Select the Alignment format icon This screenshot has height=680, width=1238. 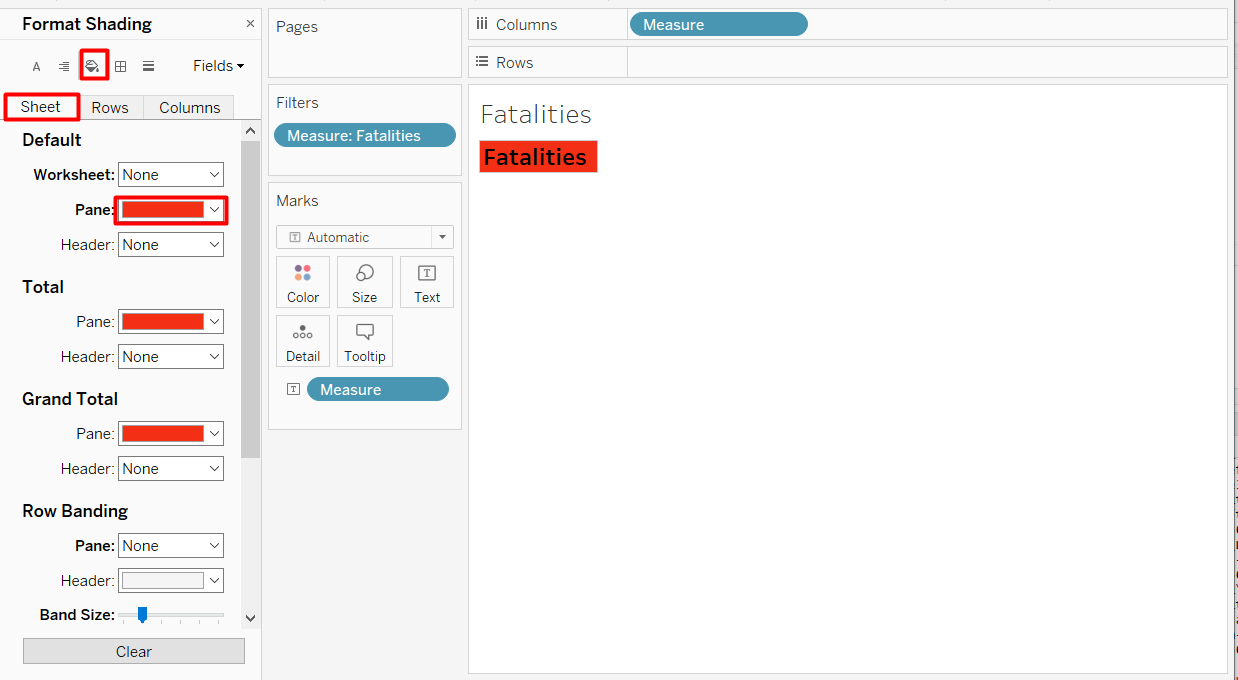tap(64, 67)
